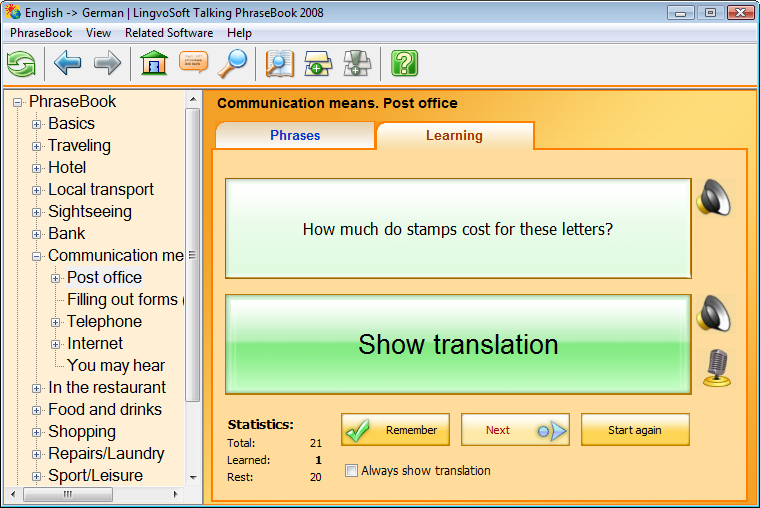Select the Post office tree item
The width and height of the screenshot is (760, 508).
coord(105,277)
